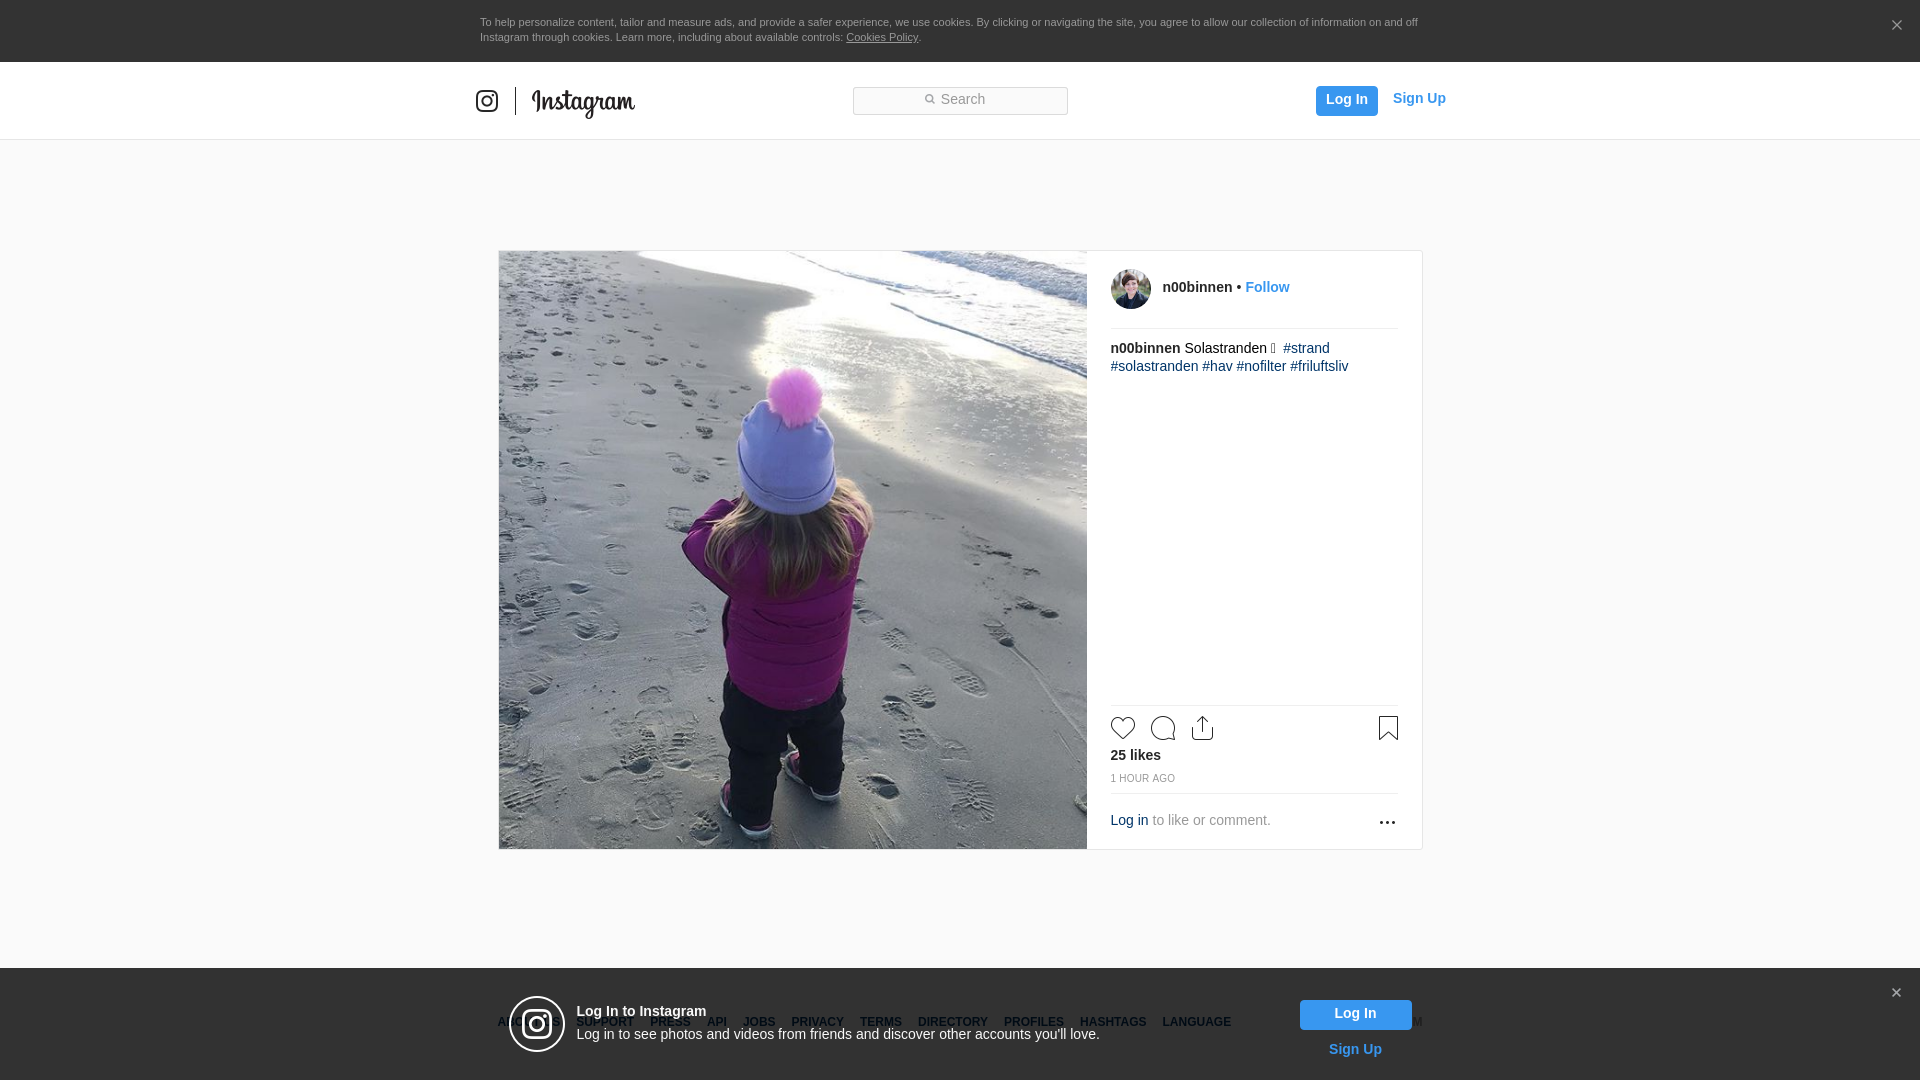The width and height of the screenshot is (1920, 1080).
Task: Open the LANGUAGE footer selector
Action: pyautogui.click(x=1196, y=1022)
